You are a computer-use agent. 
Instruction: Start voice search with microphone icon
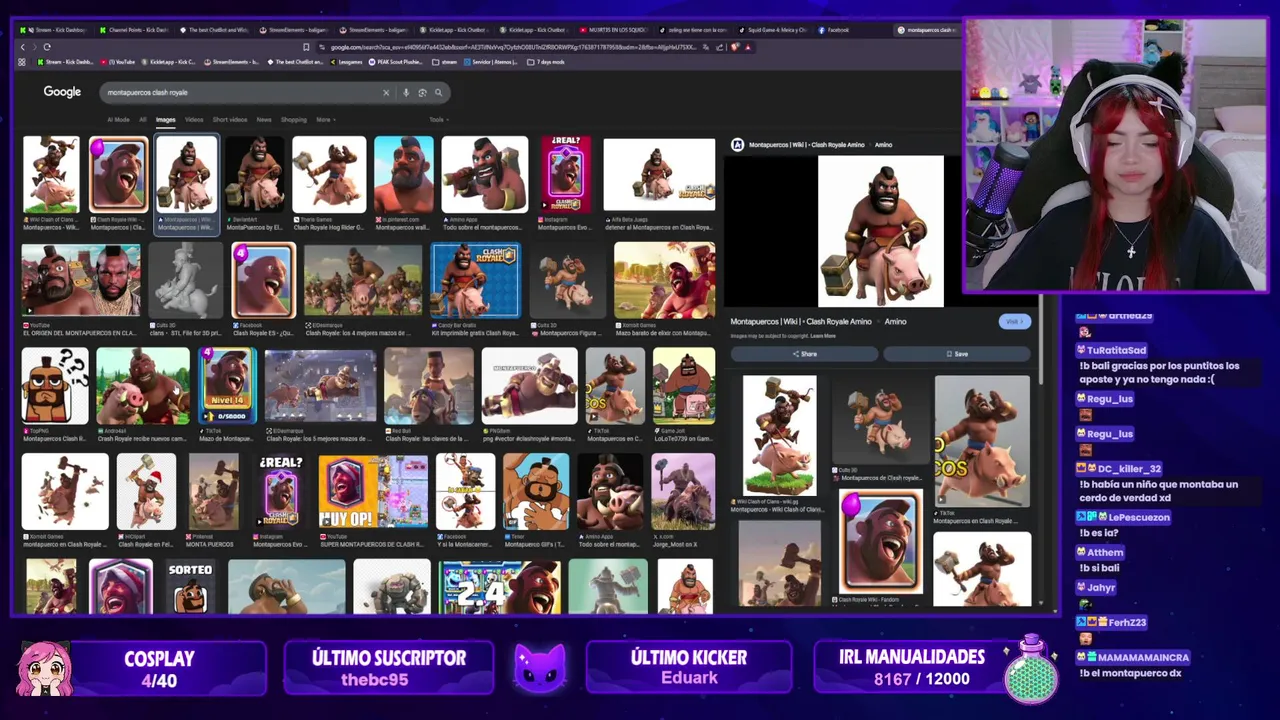click(x=406, y=92)
